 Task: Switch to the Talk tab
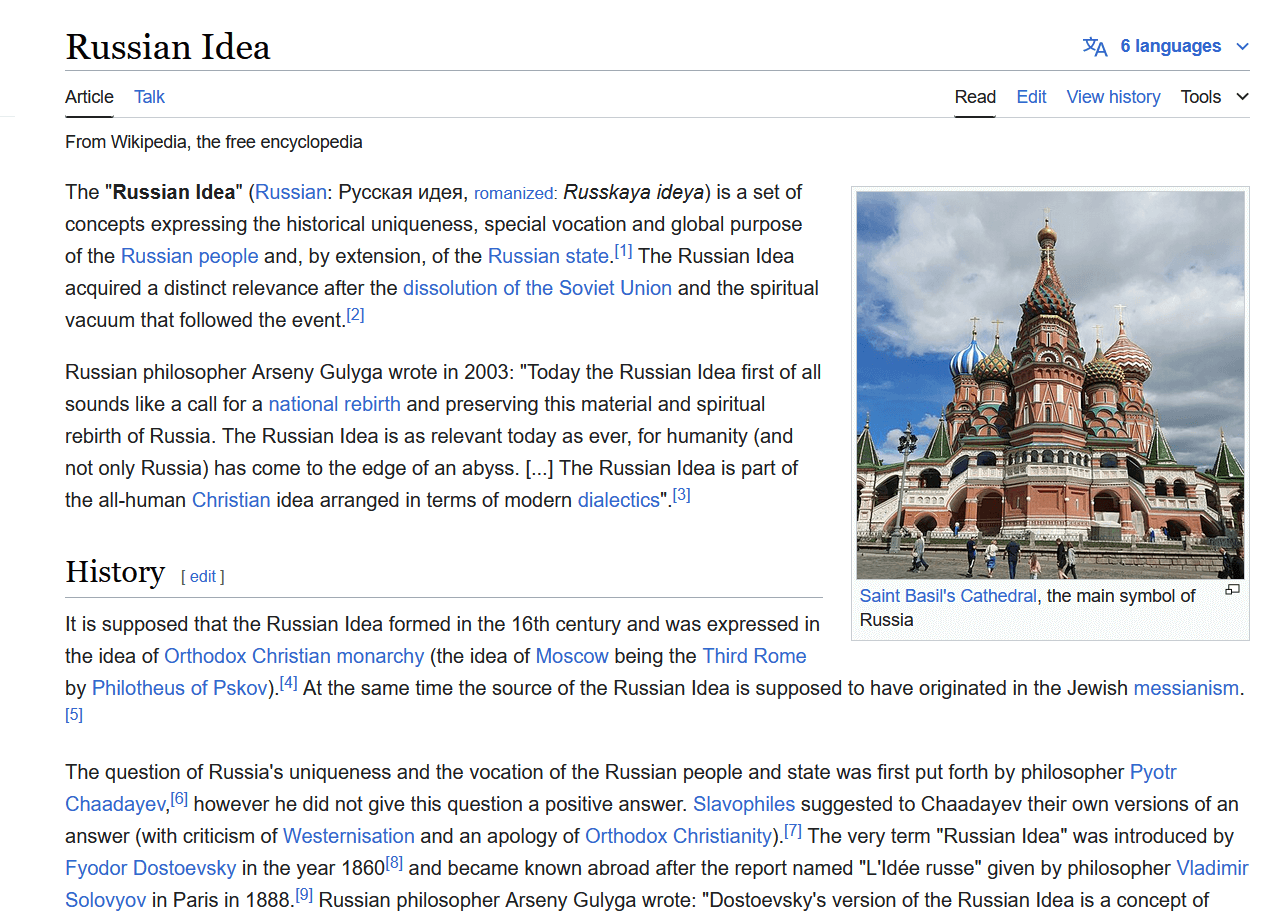[149, 97]
